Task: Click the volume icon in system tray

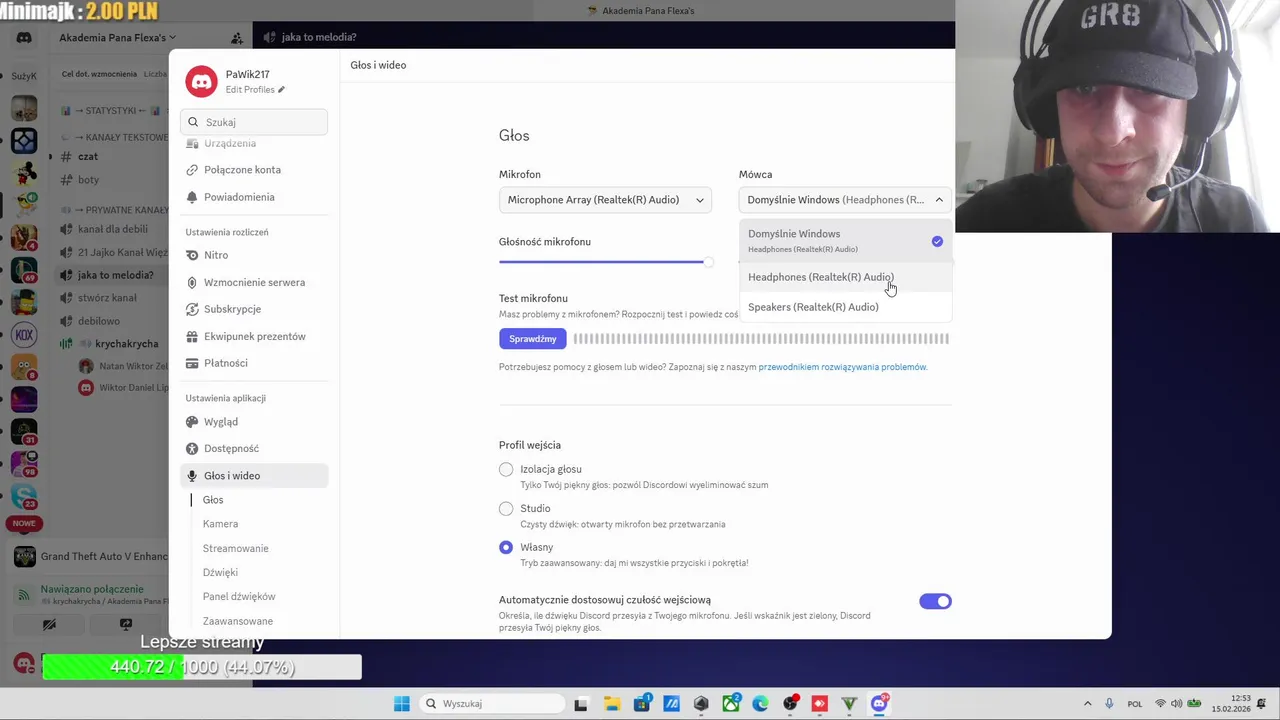Action: coord(1176,704)
